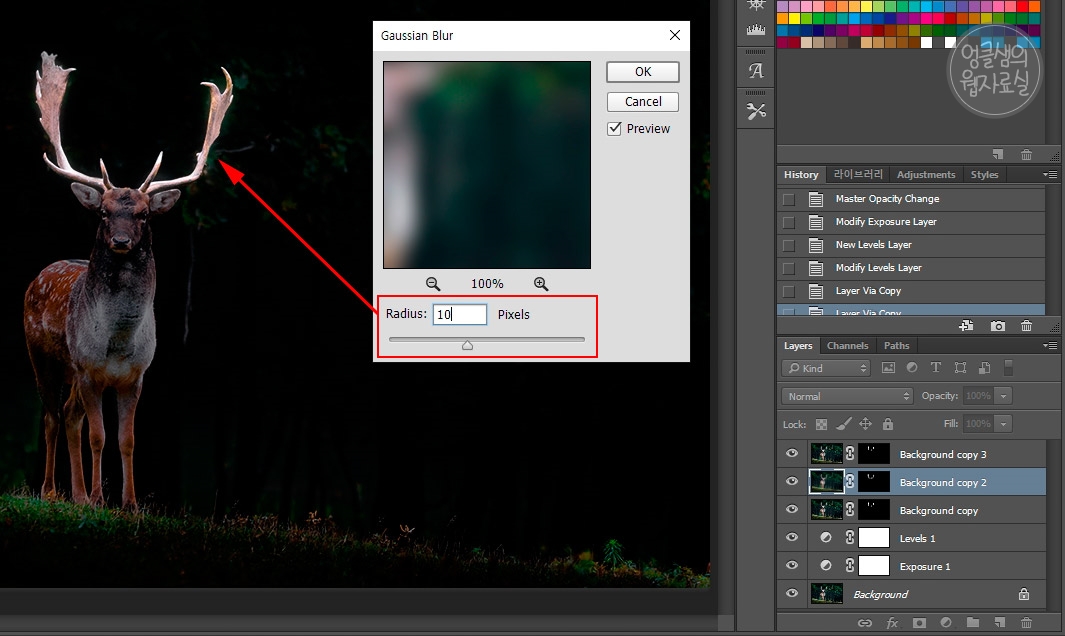Filter layers for pixel layers

point(888,368)
